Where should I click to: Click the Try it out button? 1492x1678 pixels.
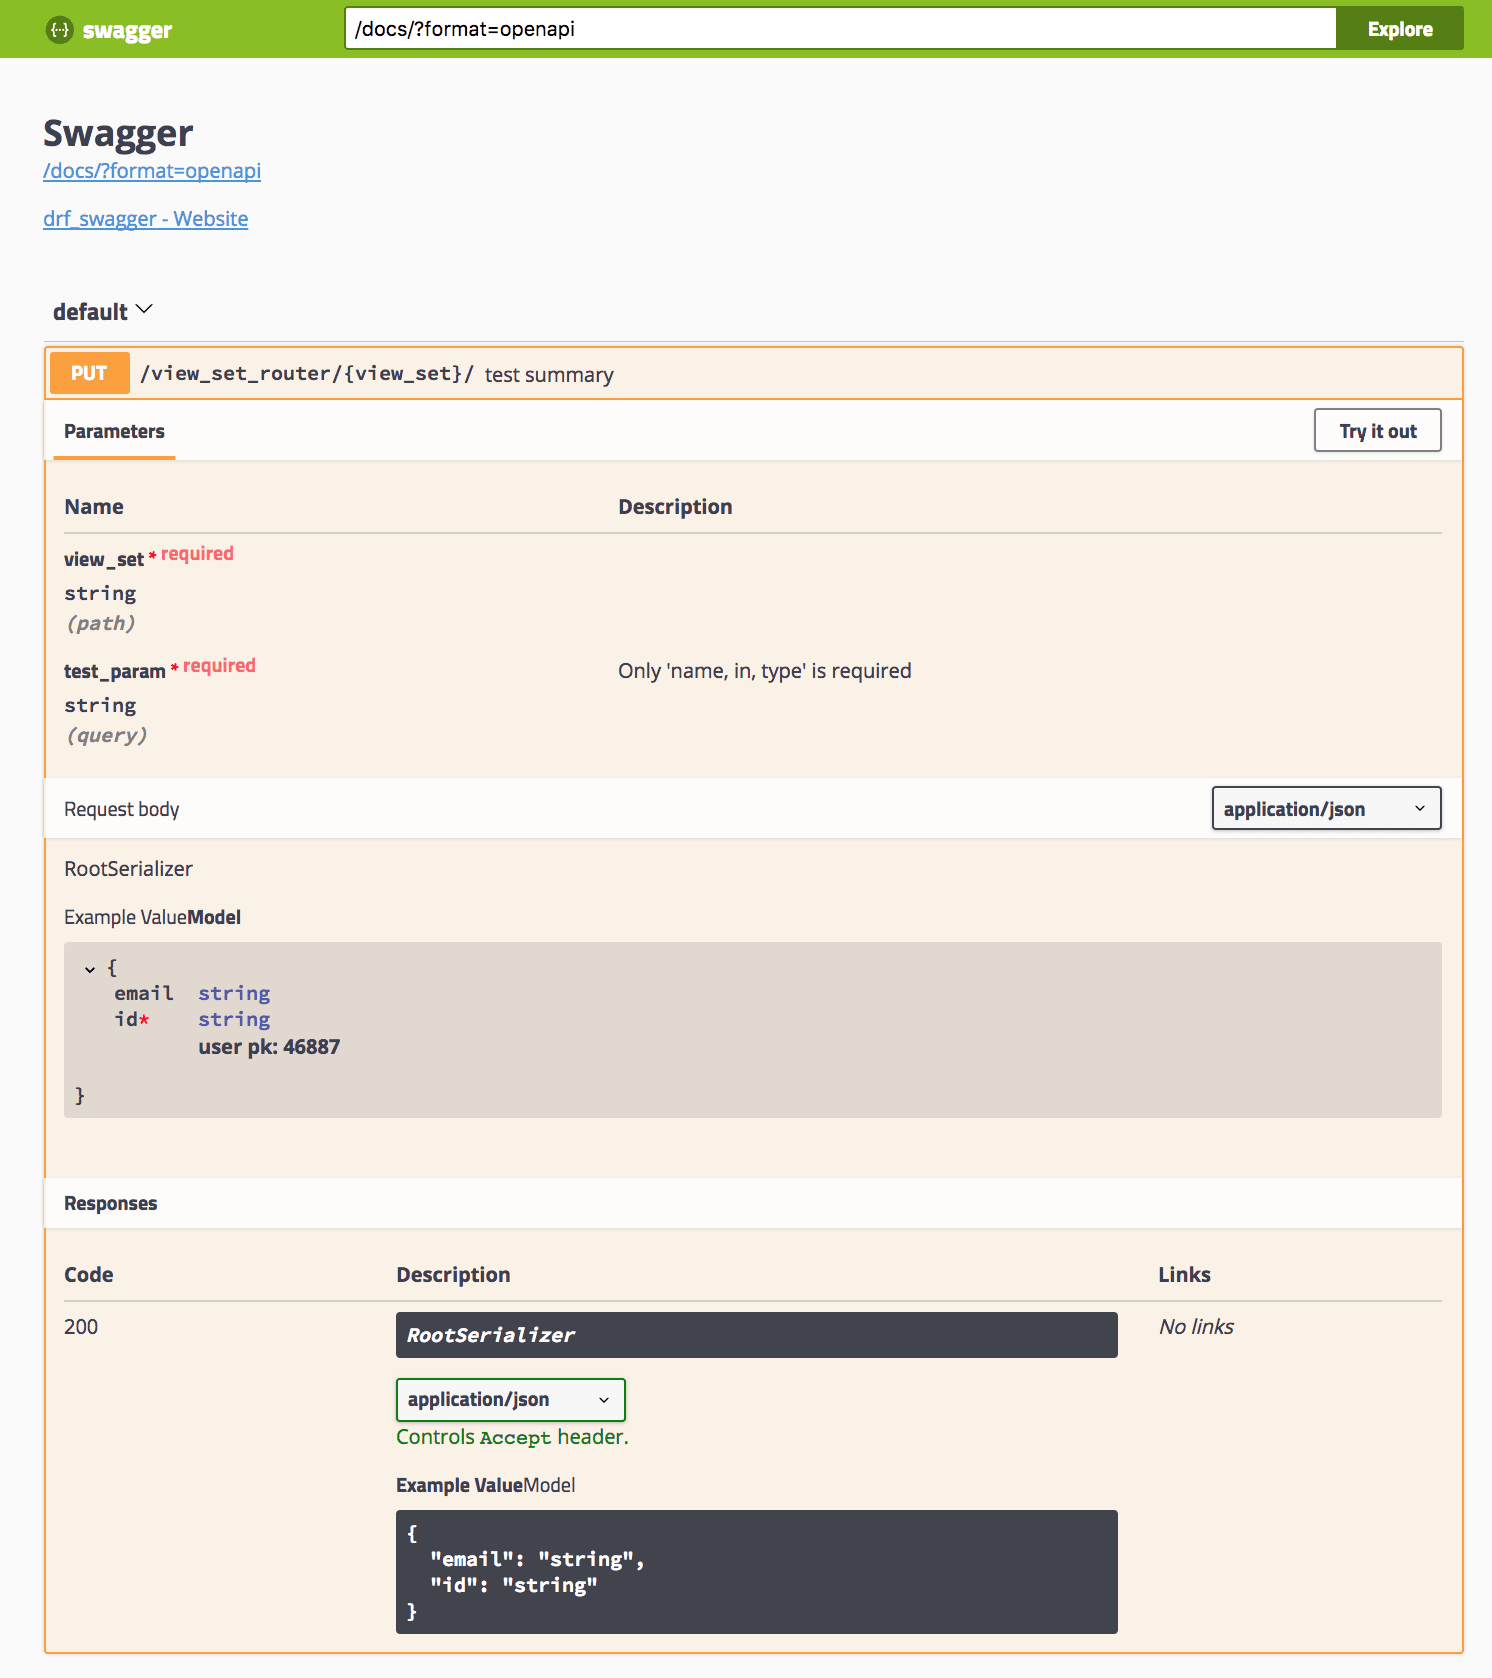[x=1377, y=430]
